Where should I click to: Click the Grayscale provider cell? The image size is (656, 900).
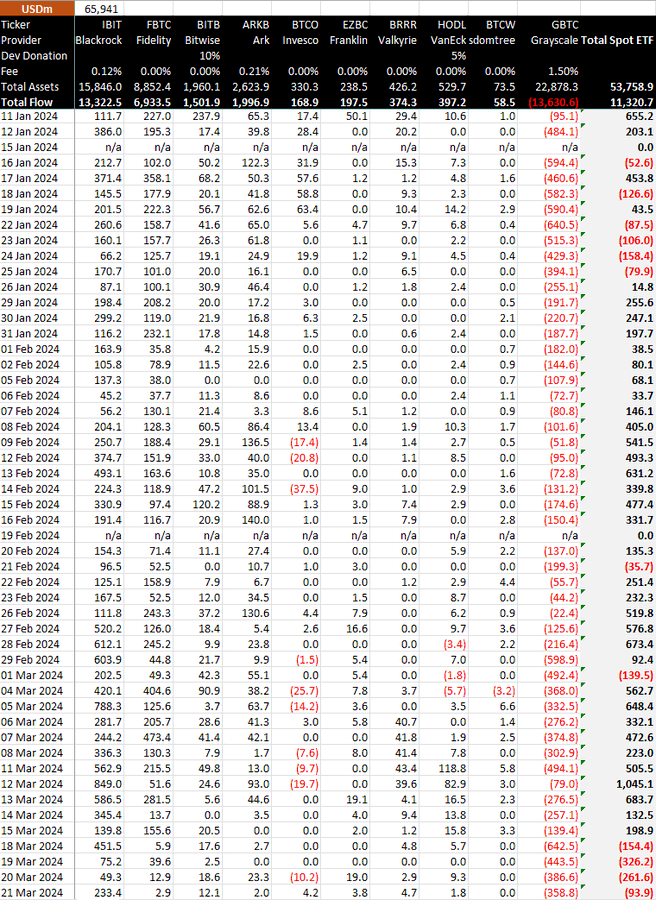point(555,40)
